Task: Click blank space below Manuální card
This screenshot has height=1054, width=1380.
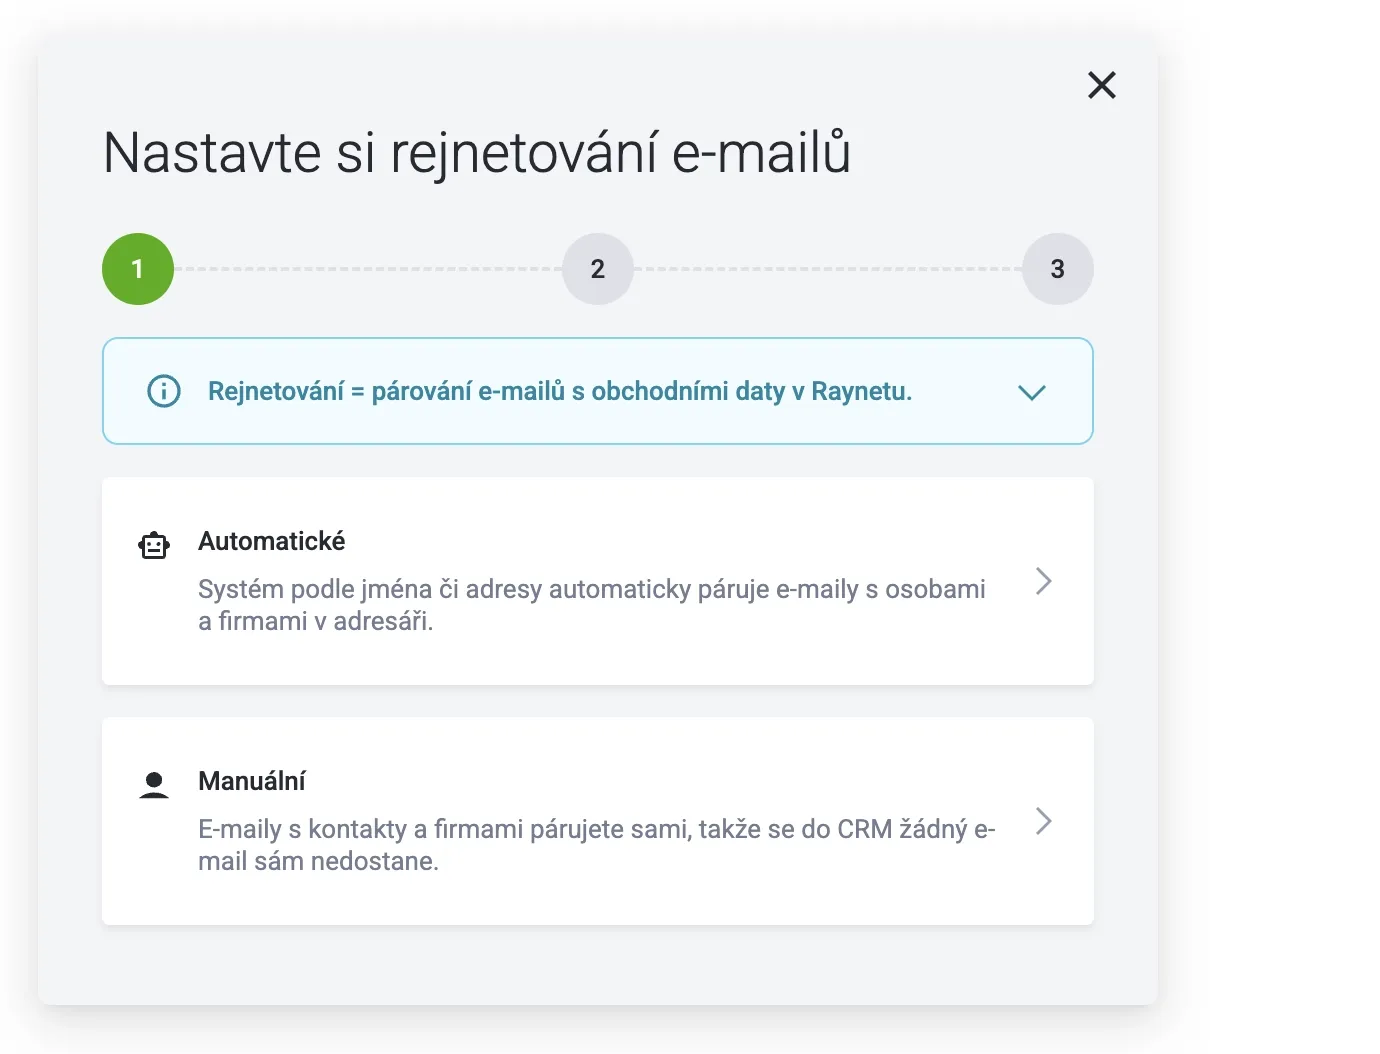Action: click(597, 965)
